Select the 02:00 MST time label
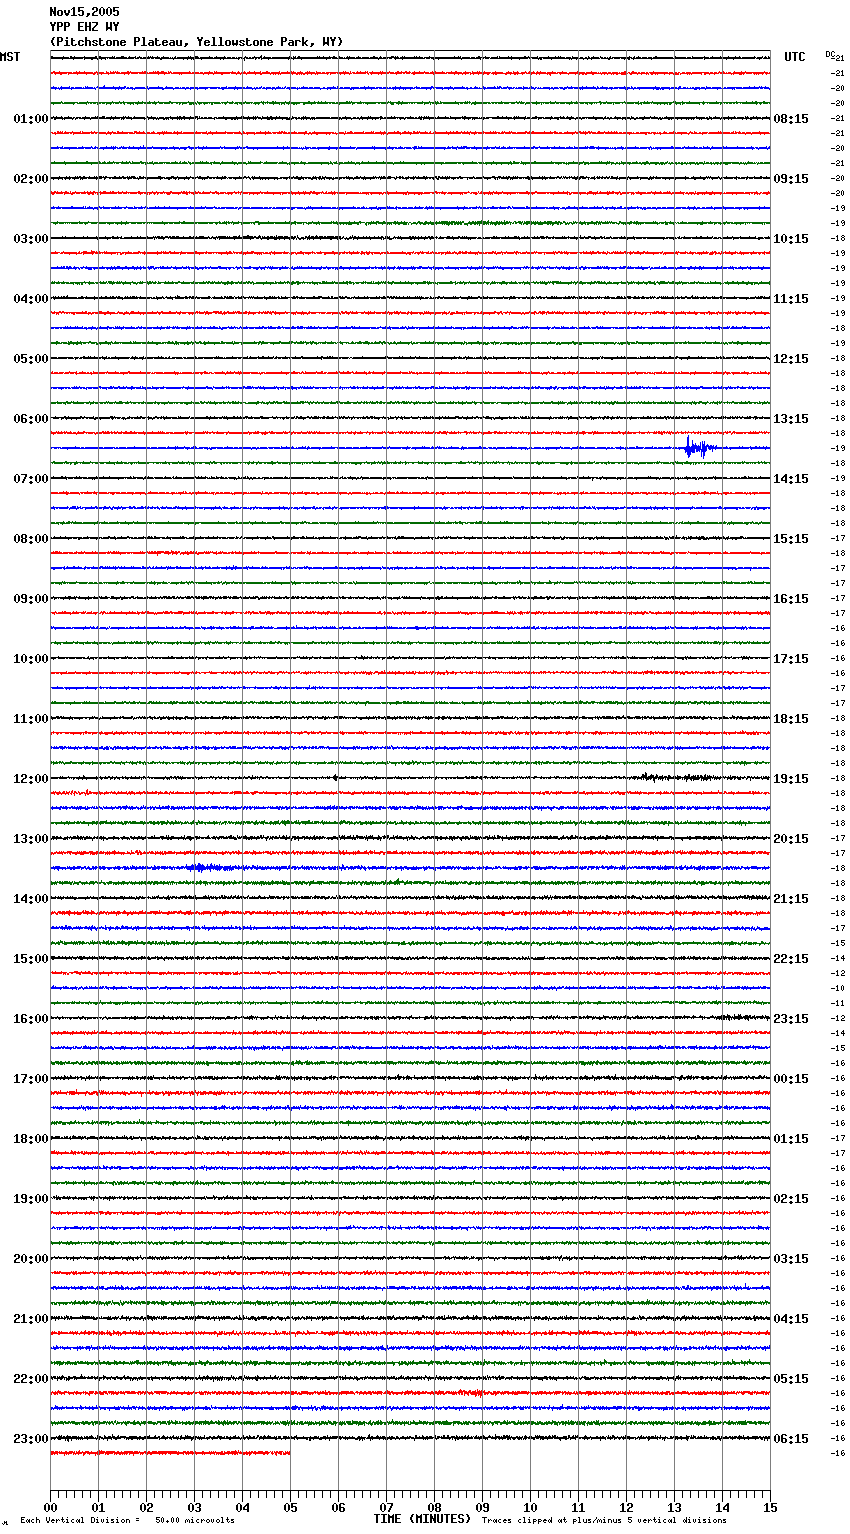Viewport: 850px width, 1534px height. [31, 179]
